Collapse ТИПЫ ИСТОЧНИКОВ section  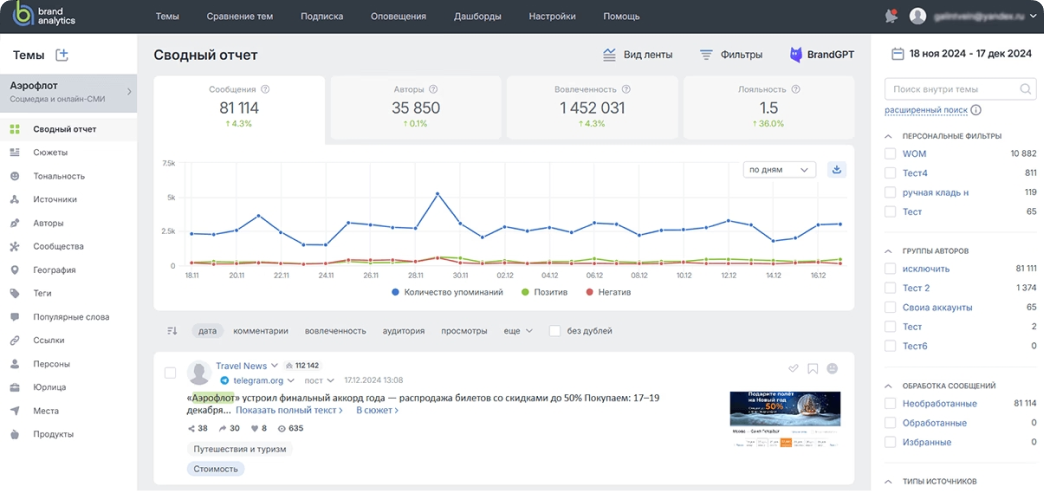click(888, 481)
